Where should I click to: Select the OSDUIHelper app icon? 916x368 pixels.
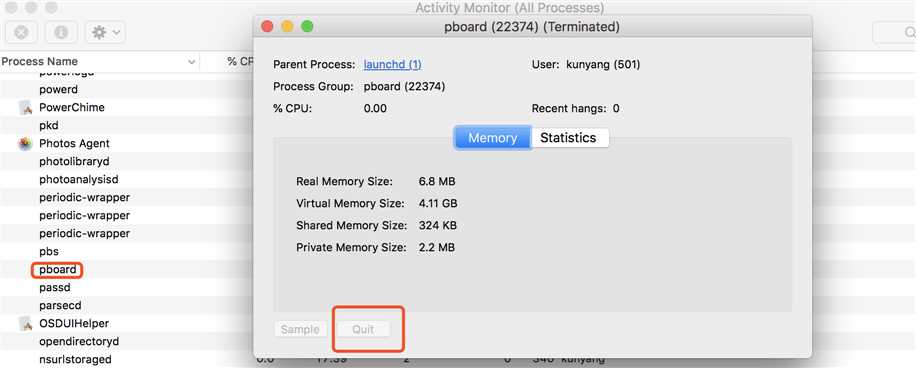click(x=25, y=323)
